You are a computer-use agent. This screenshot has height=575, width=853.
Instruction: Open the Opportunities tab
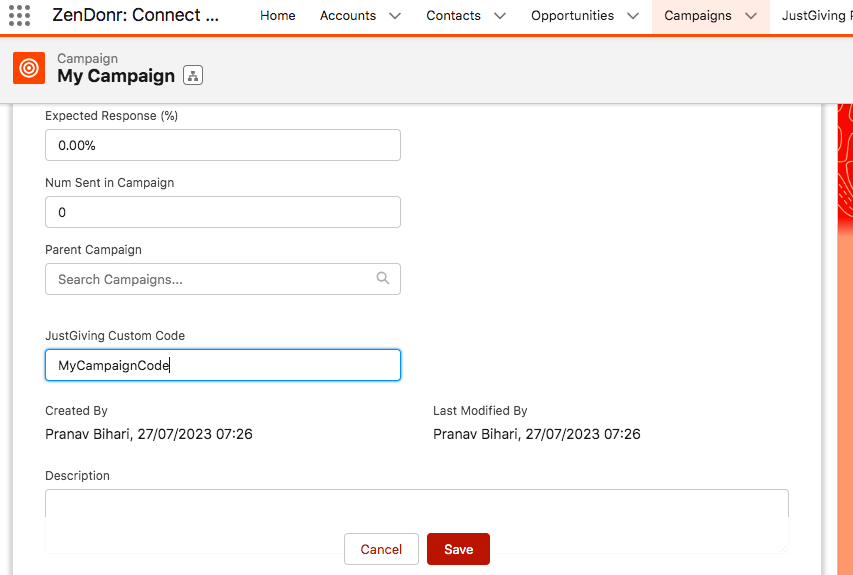pyautogui.click(x=572, y=16)
